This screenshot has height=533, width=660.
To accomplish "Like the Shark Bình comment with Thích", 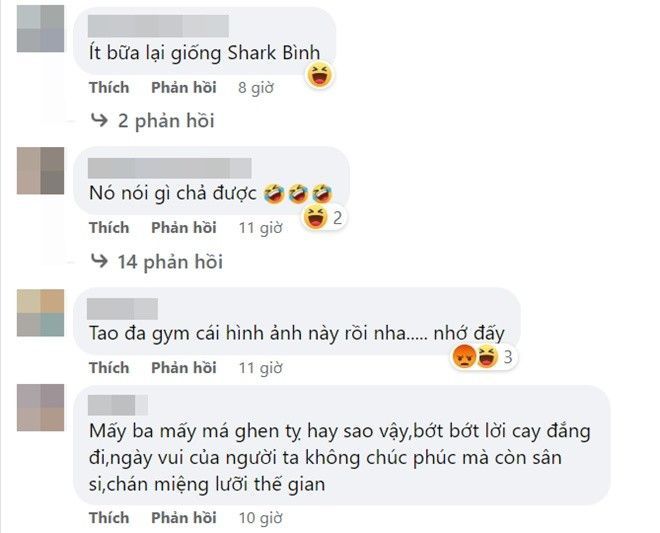I will pyautogui.click(x=109, y=88).
